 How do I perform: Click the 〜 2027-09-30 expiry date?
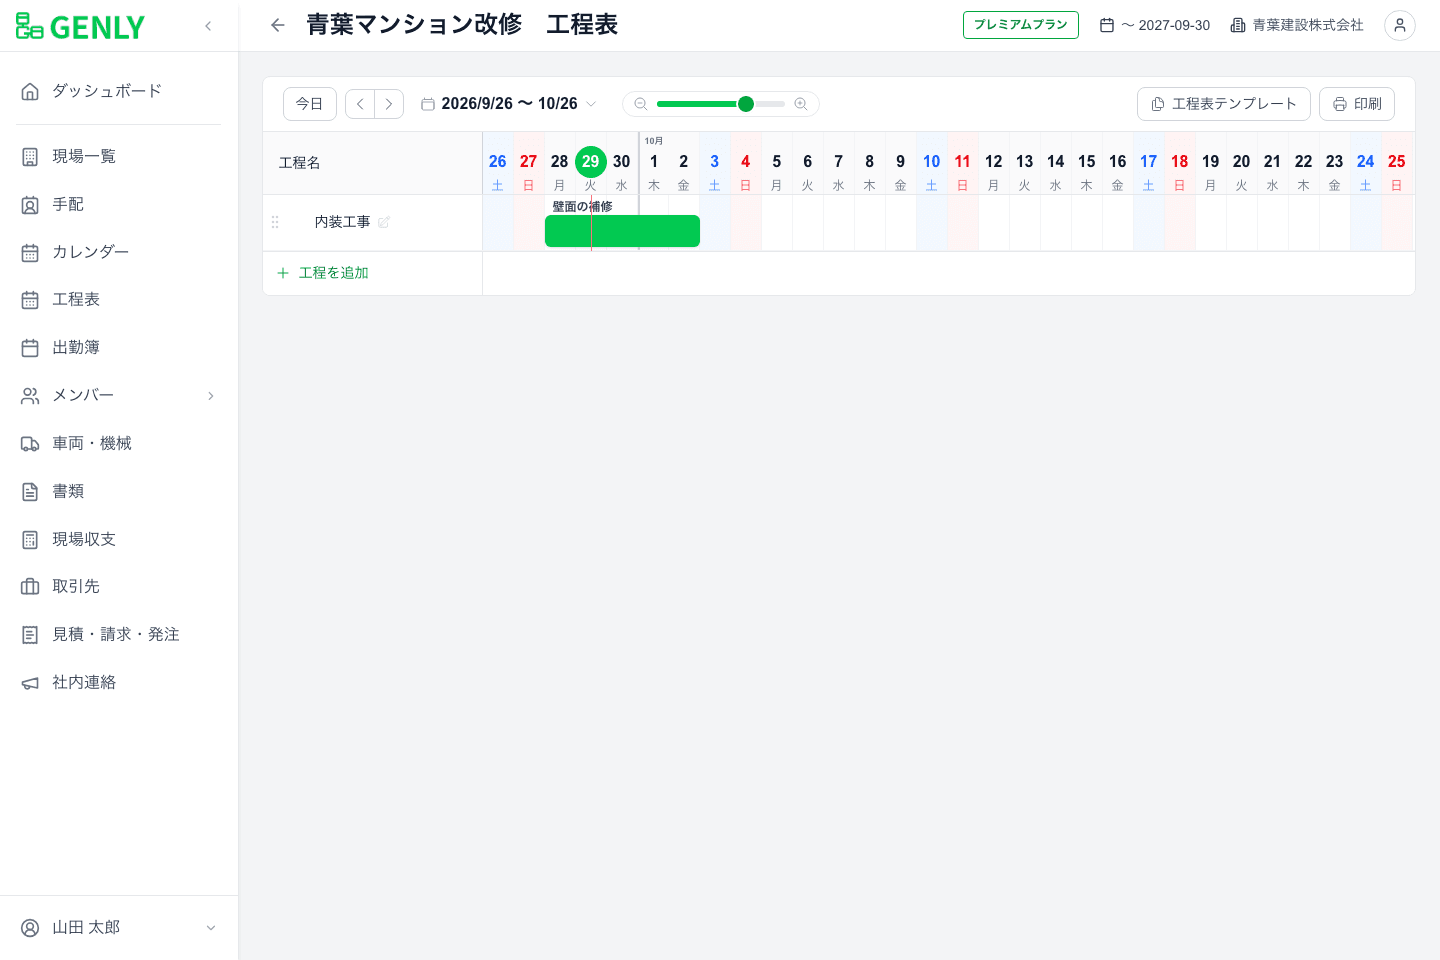[x=1155, y=25]
